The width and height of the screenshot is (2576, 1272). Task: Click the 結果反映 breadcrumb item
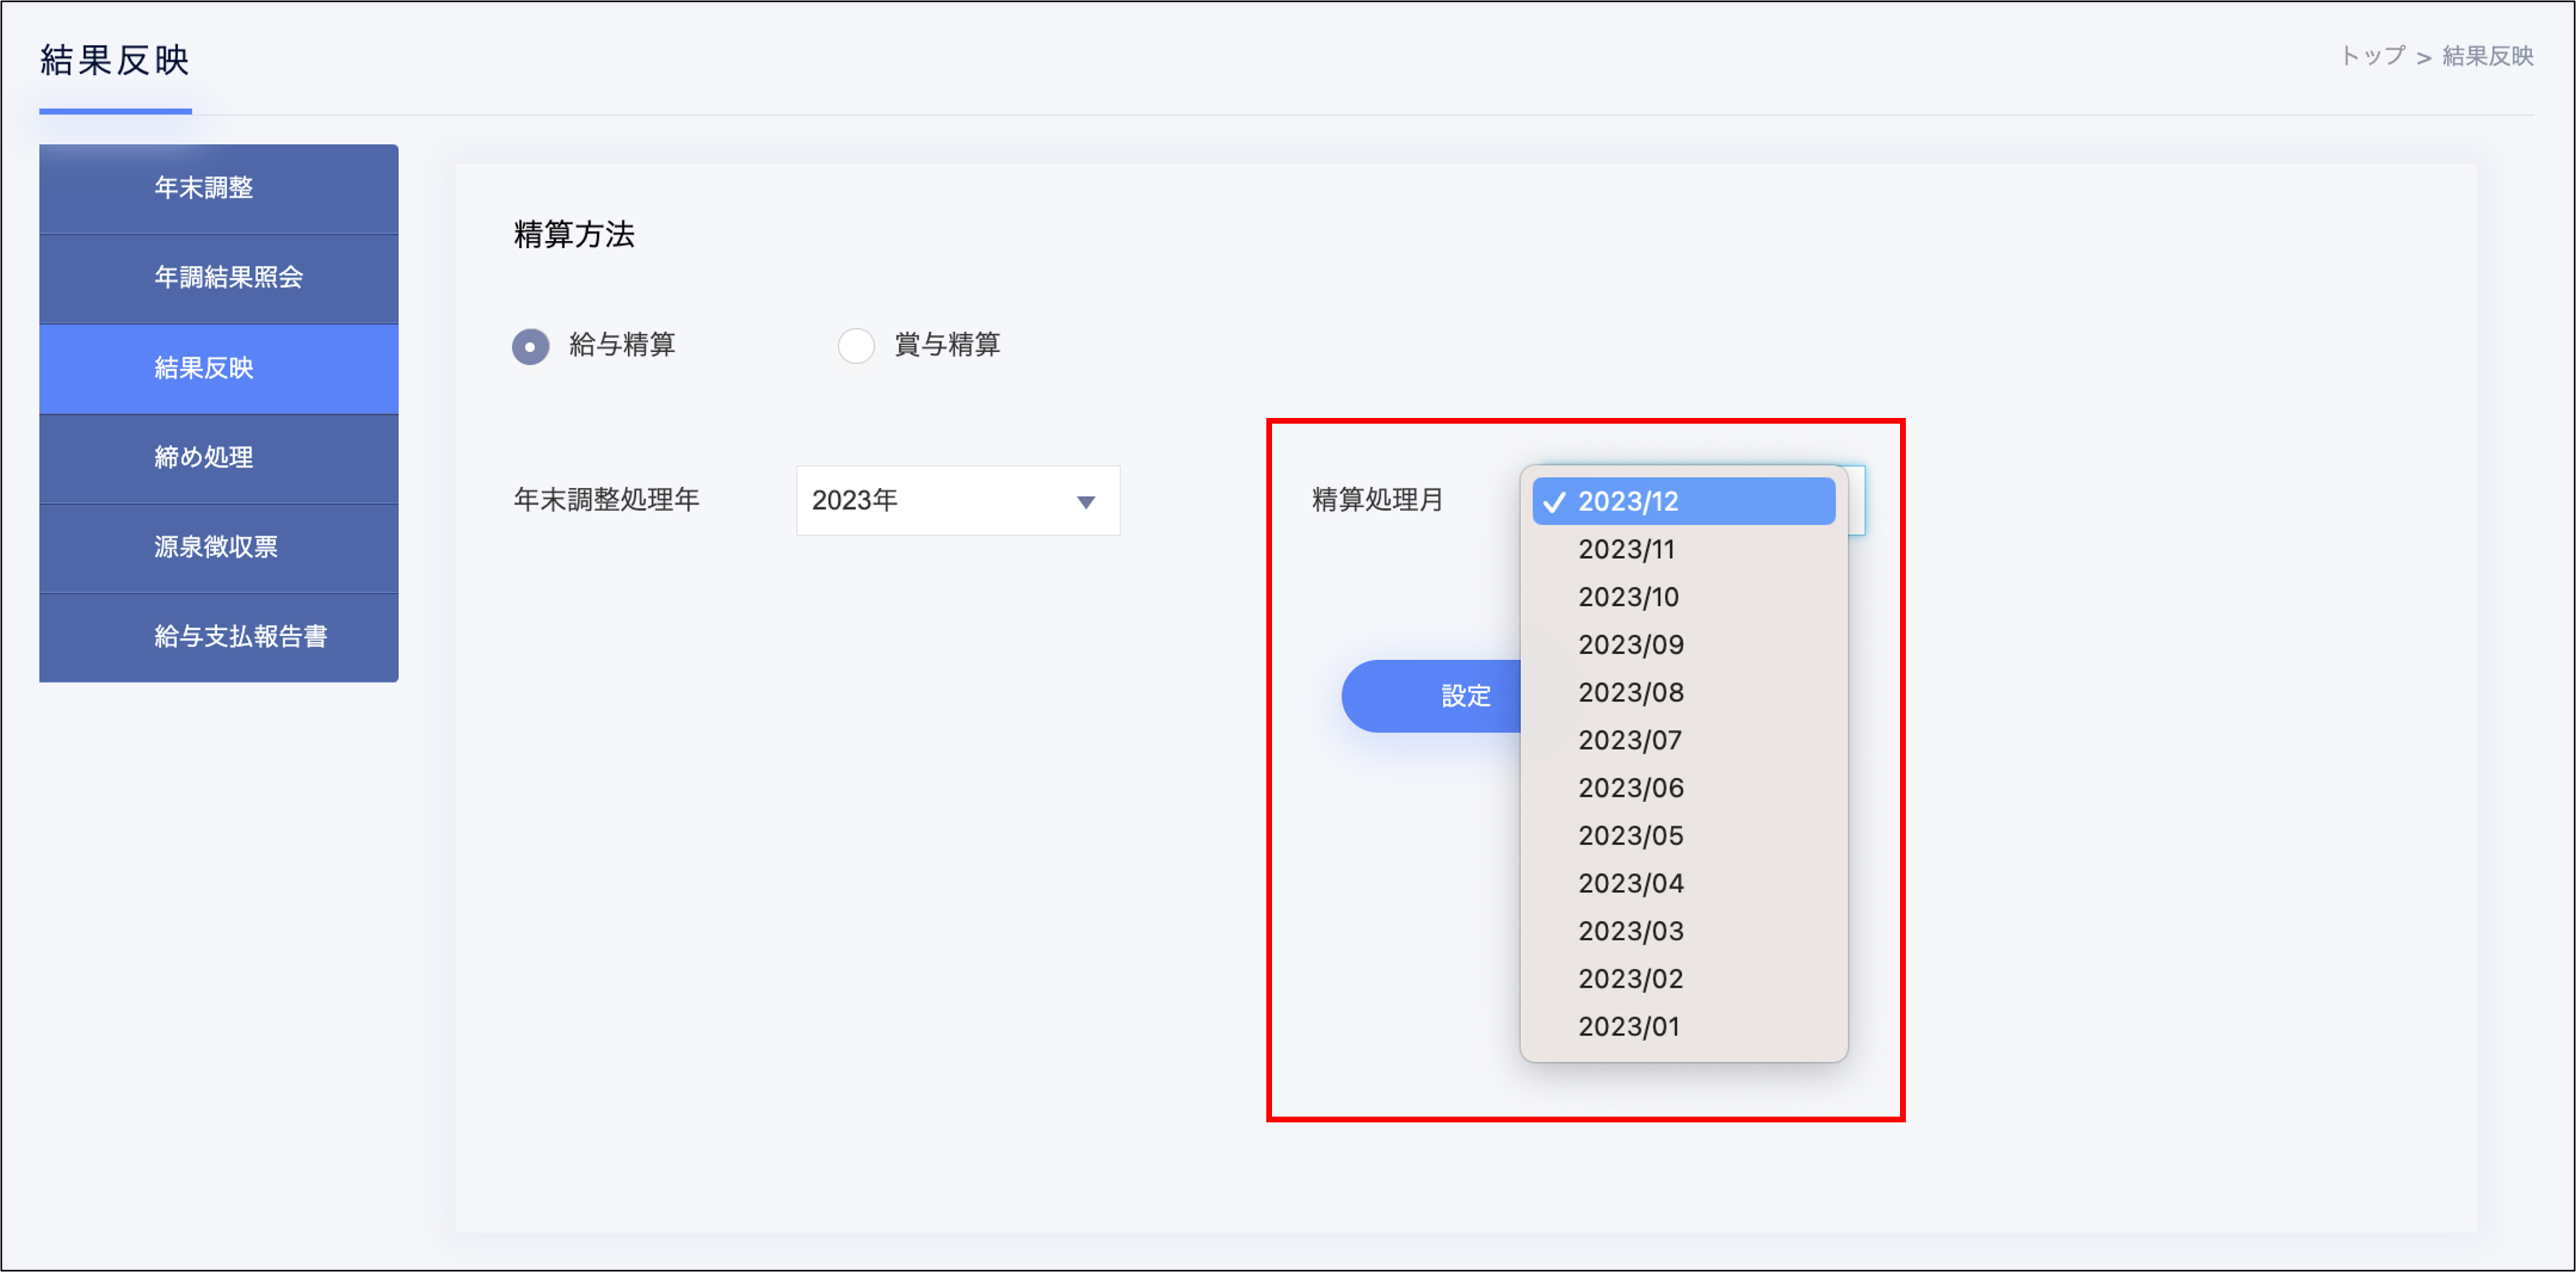point(2488,56)
